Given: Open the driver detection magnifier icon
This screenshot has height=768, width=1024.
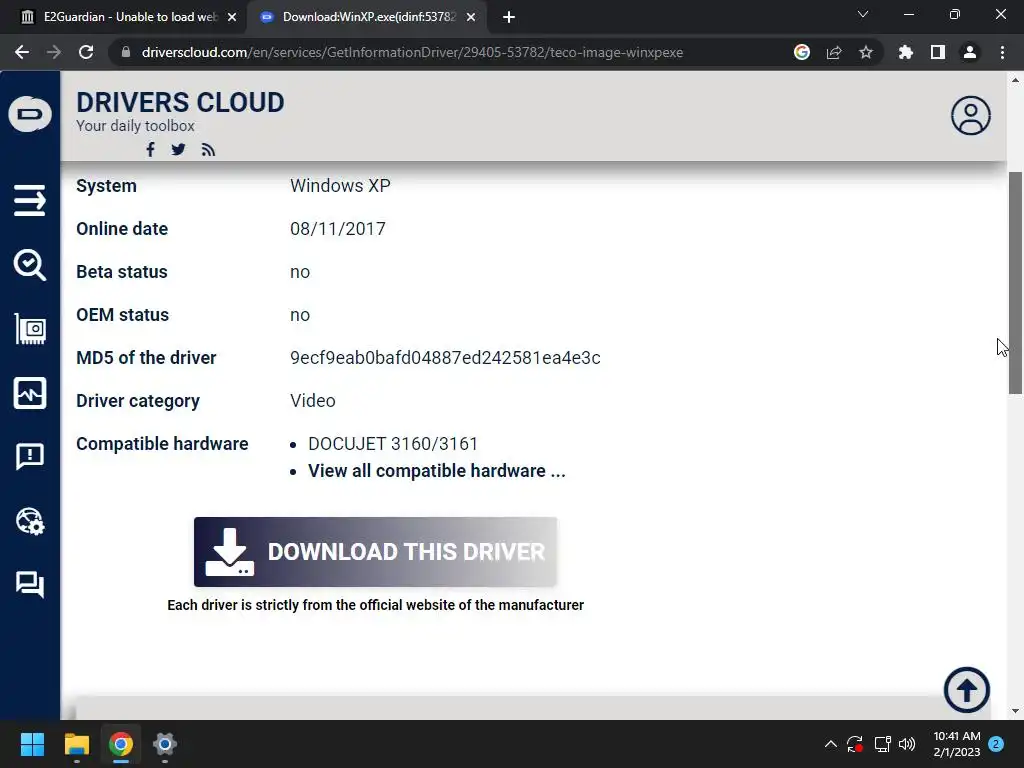Looking at the screenshot, I should coord(30,264).
